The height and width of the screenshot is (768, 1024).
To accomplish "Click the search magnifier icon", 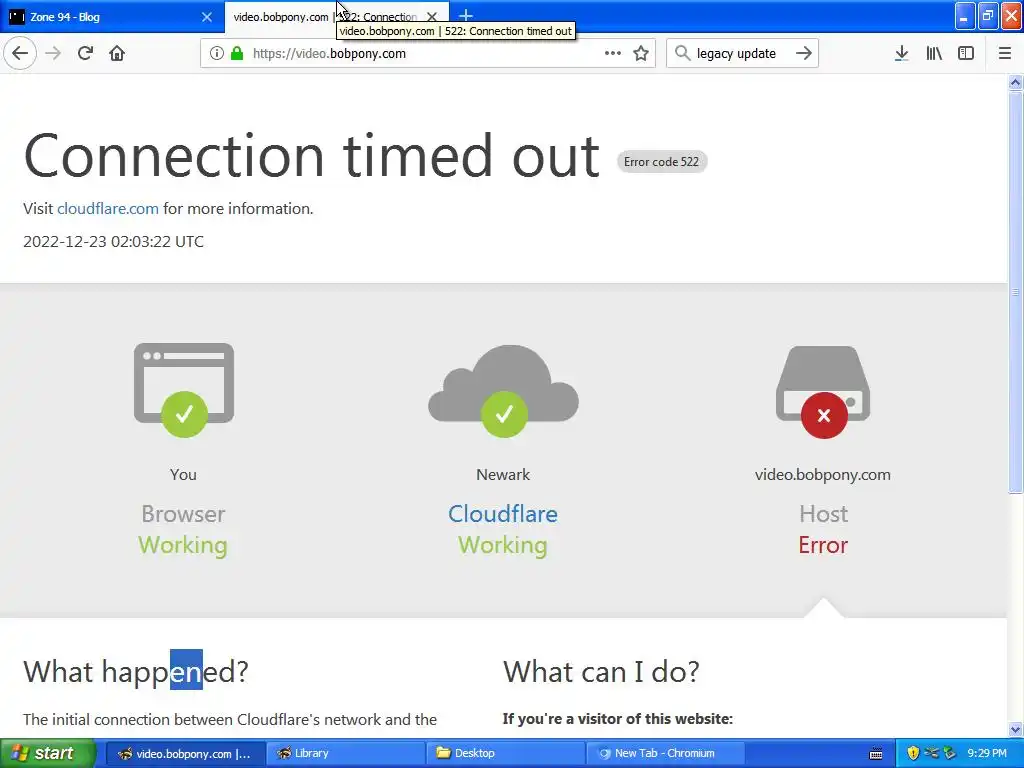I will click(x=682, y=54).
